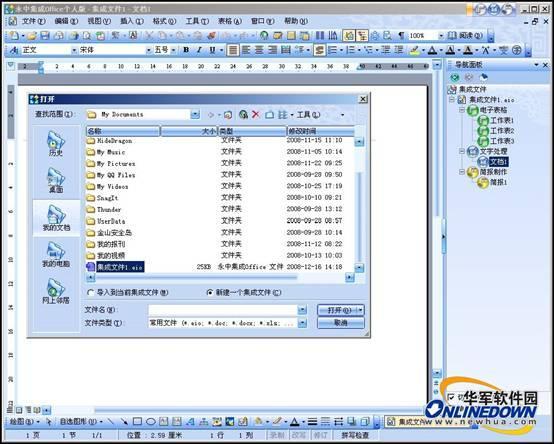The height and width of the screenshot is (444, 554).
Task: Open the 表格(A) menu
Action: point(230,21)
